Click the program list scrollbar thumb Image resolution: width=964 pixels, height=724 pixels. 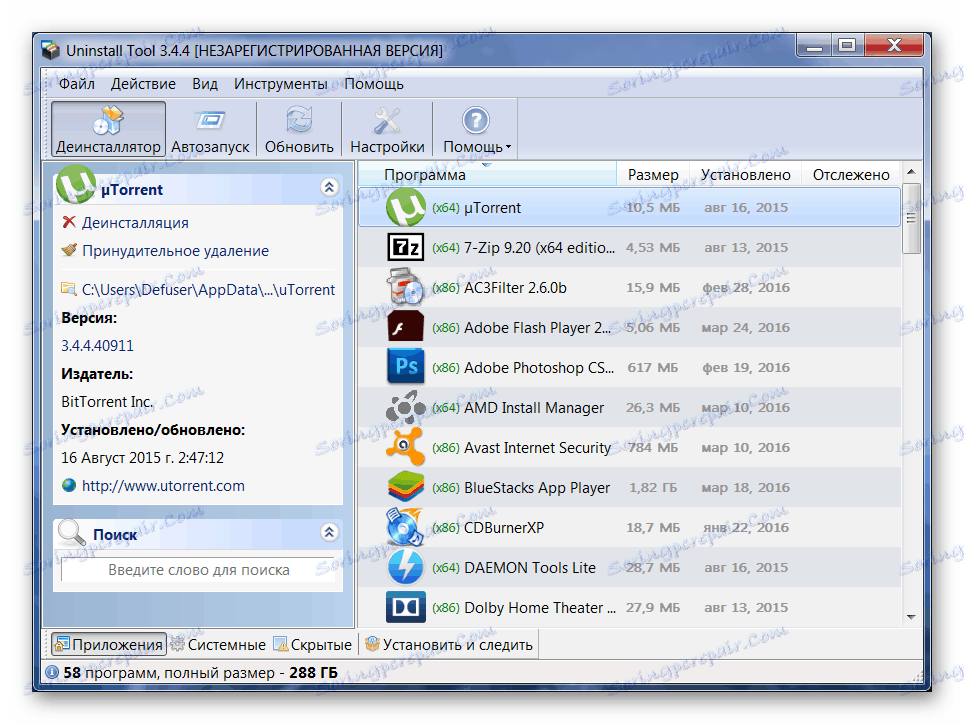pyautogui.click(x=911, y=218)
